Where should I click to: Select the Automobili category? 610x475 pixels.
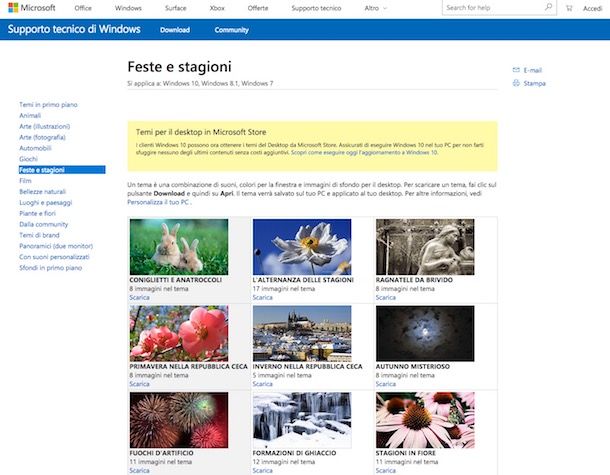pyautogui.click(x=35, y=148)
